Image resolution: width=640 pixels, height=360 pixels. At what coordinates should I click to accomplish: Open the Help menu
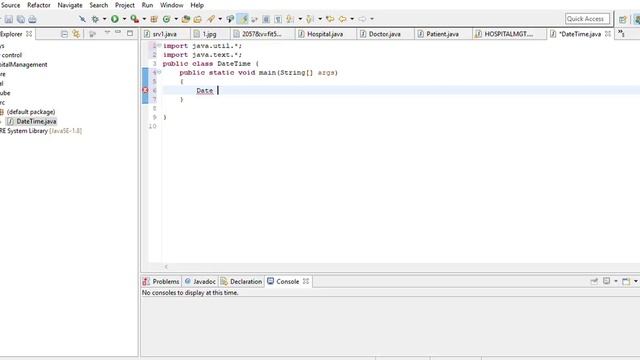[x=197, y=5]
